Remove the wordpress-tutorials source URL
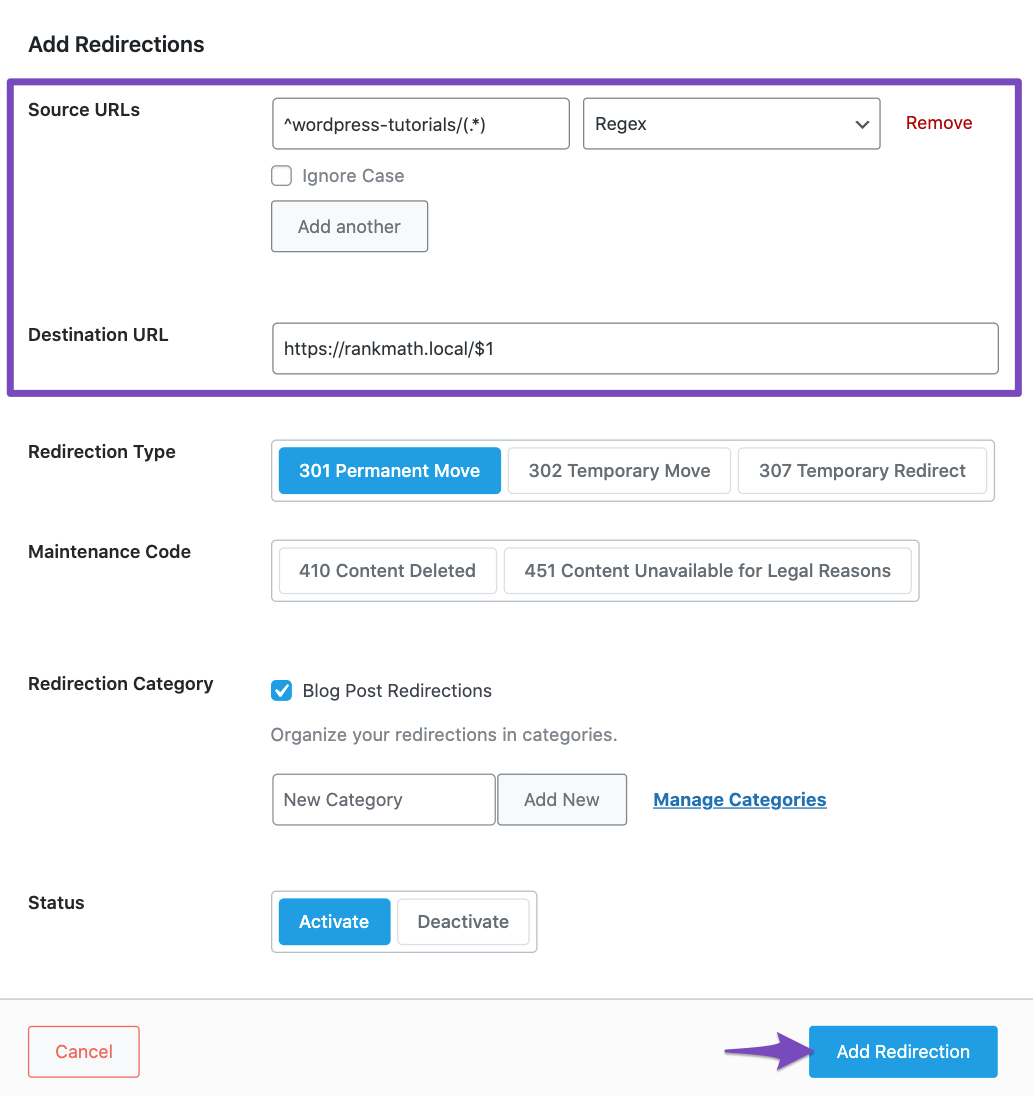Screen dimensions: 1033x1096 point(938,123)
